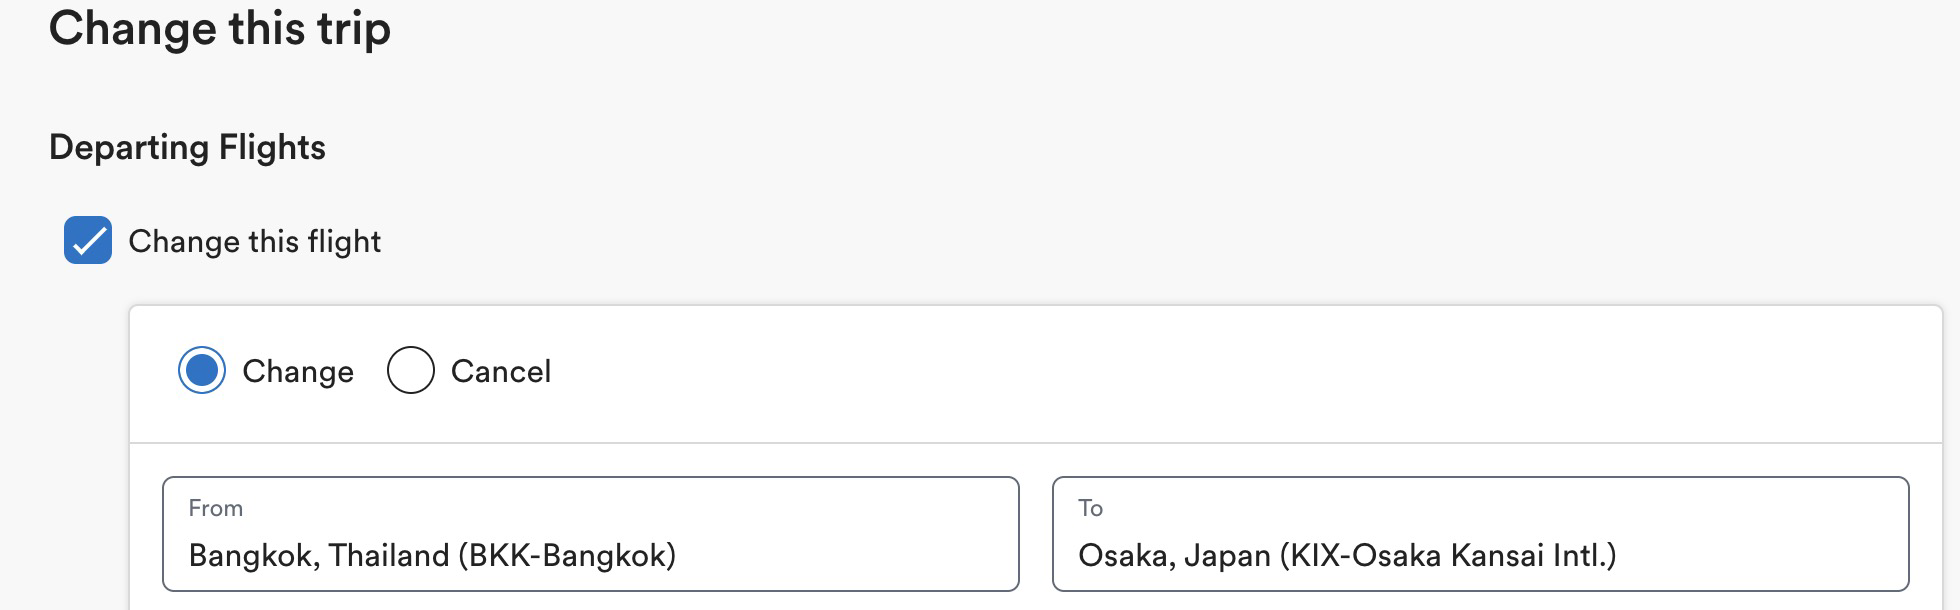Click the "Cancel" option label text
The image size is (1960, 610).
coord(500,371)
